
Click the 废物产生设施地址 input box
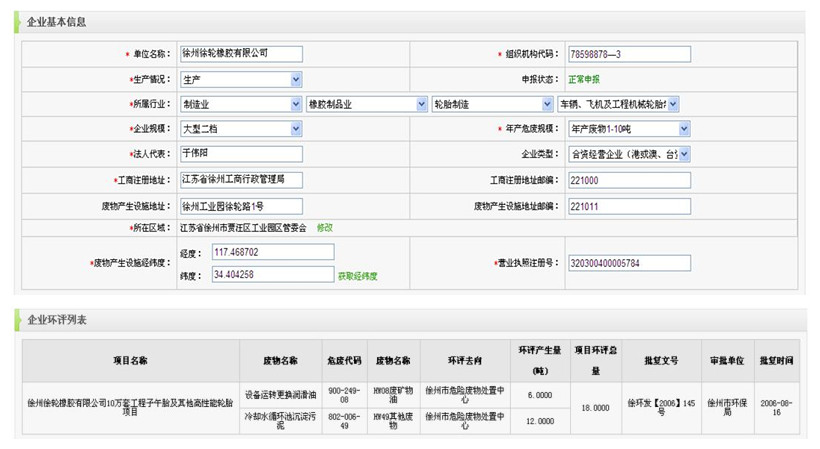(241, 207)
